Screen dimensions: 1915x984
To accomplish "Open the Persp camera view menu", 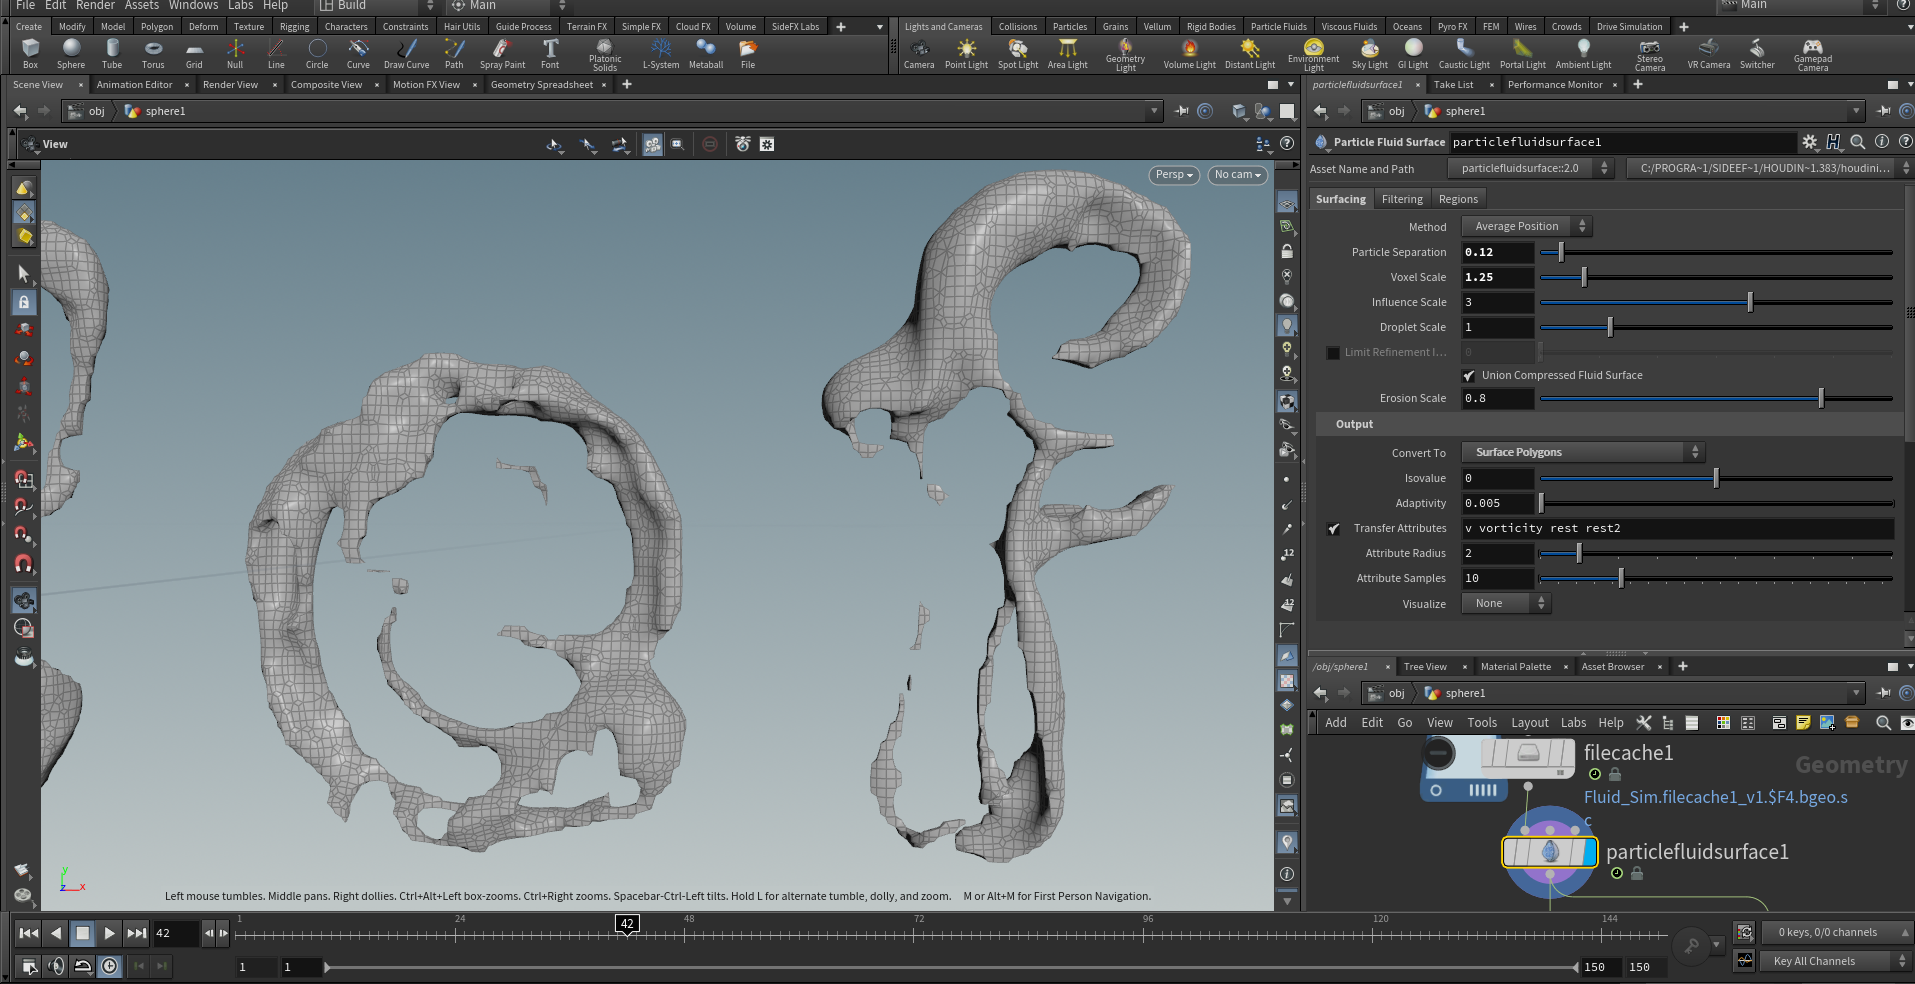I will [x=1174, y=175].
